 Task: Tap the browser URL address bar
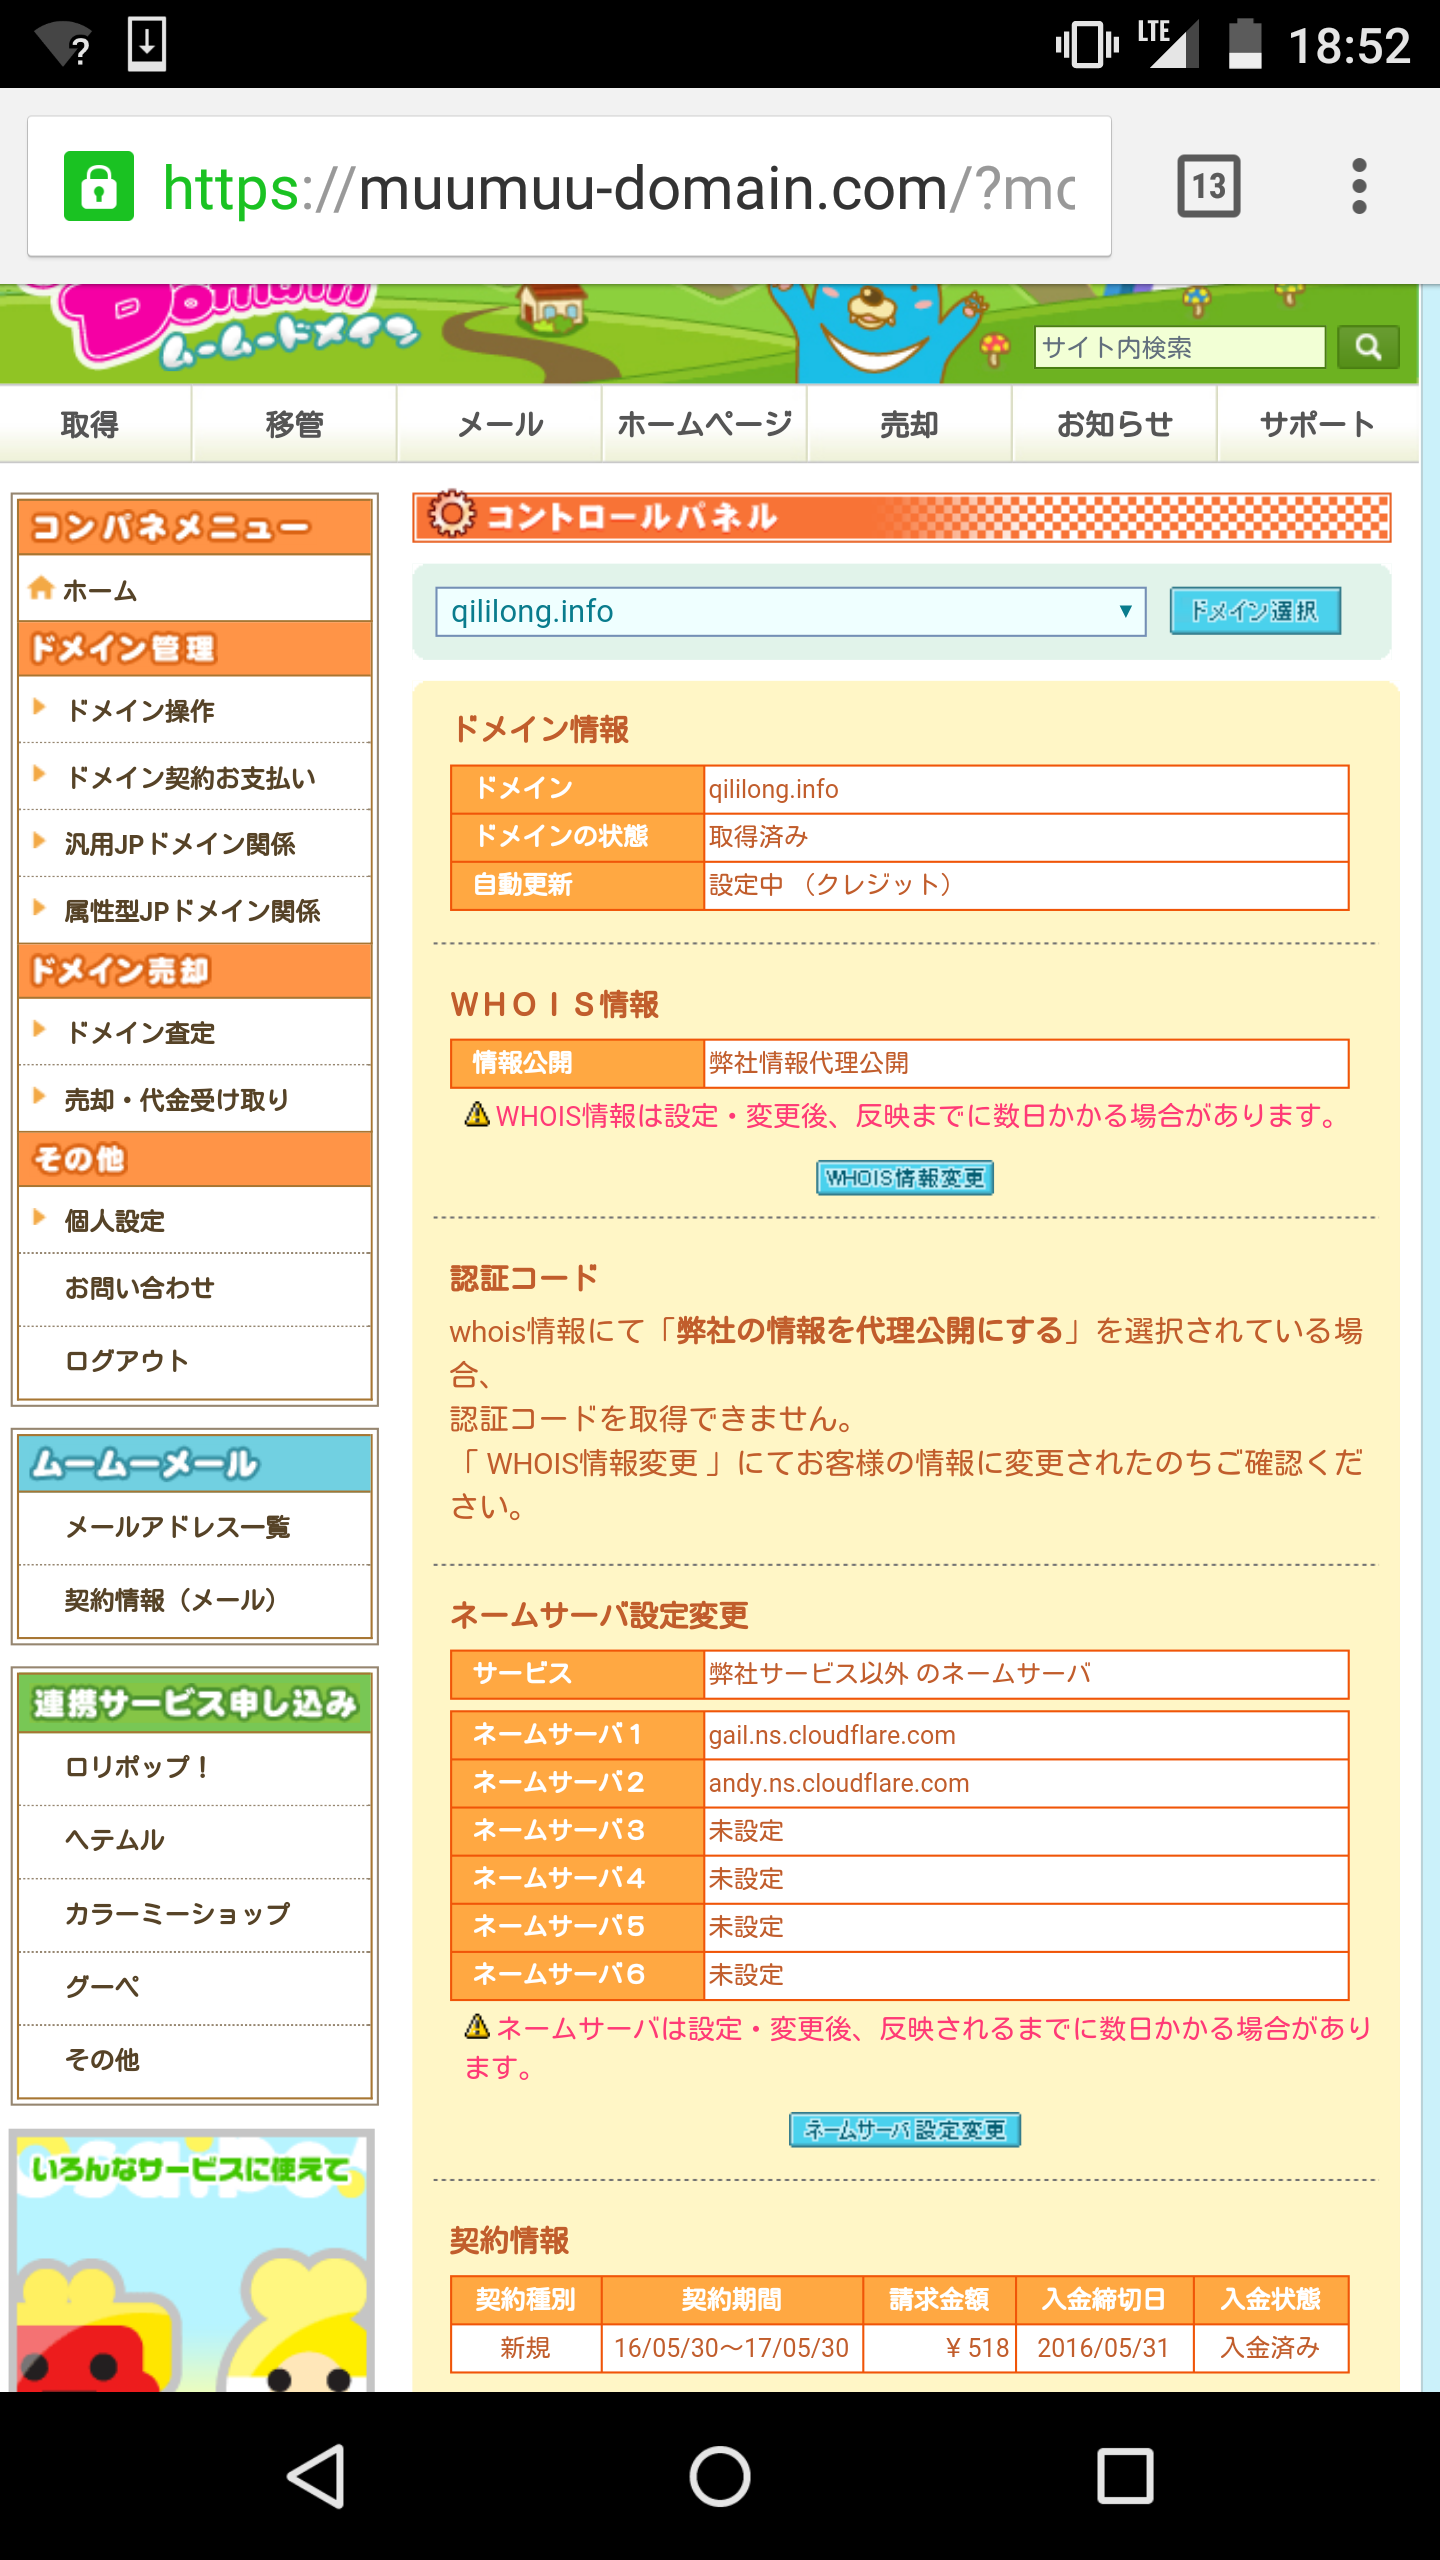[x=569, y=186]
